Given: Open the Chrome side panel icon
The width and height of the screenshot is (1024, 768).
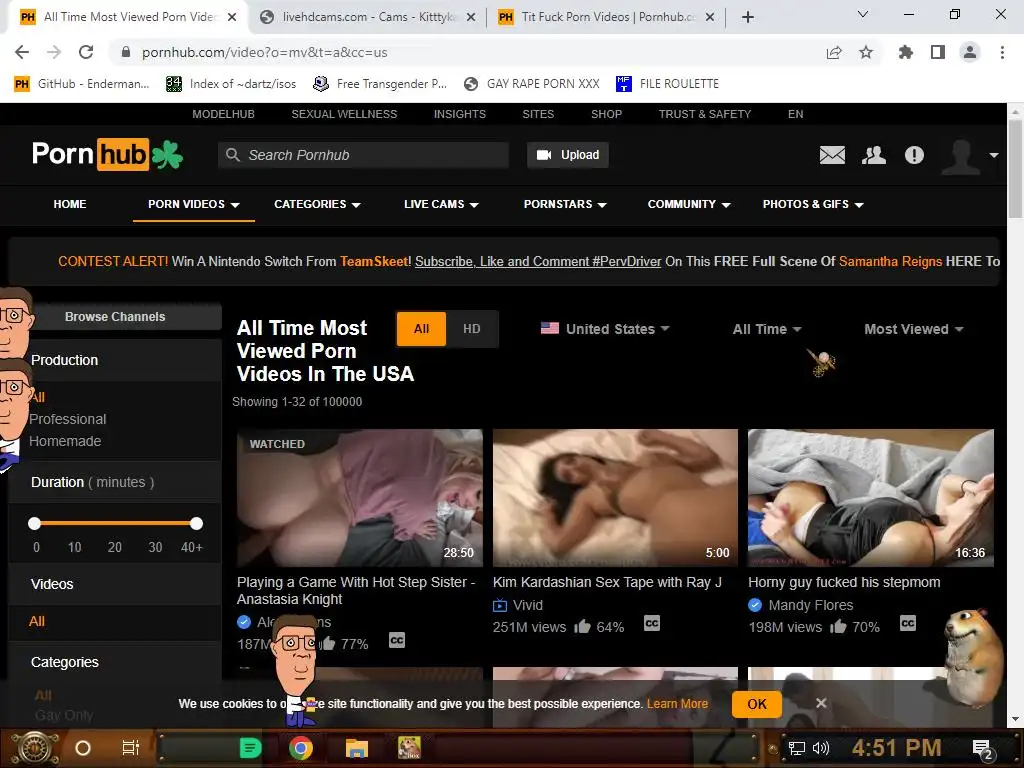Looking at the screenshot, I should point(938,52).
